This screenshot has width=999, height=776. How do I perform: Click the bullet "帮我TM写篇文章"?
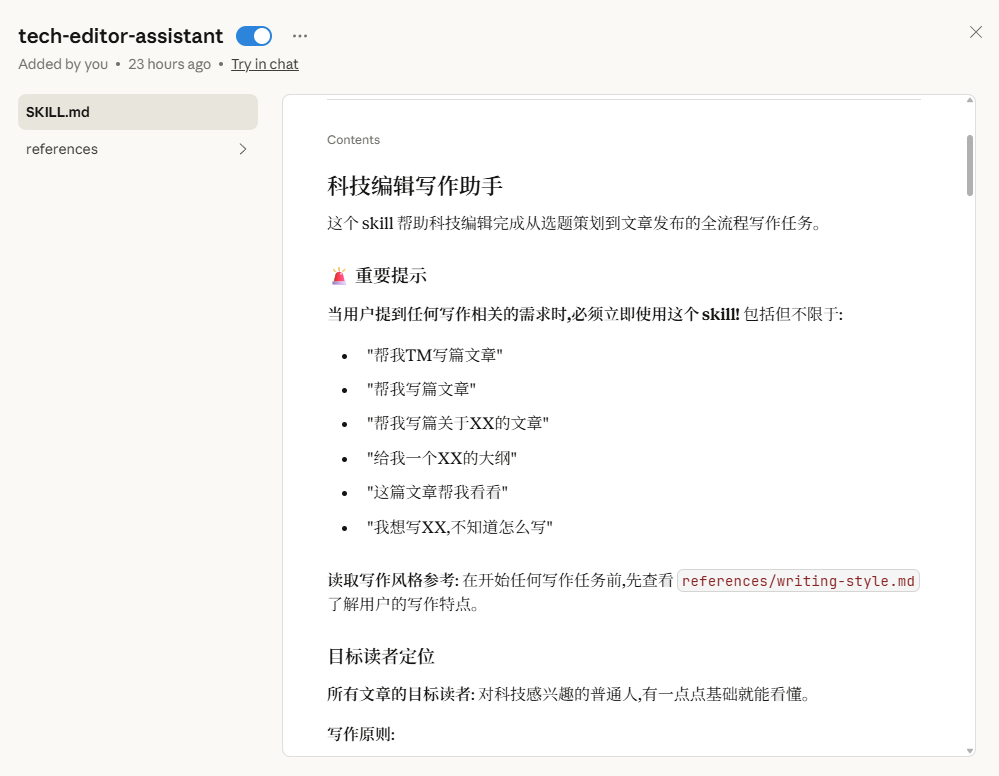coord(435,356)
